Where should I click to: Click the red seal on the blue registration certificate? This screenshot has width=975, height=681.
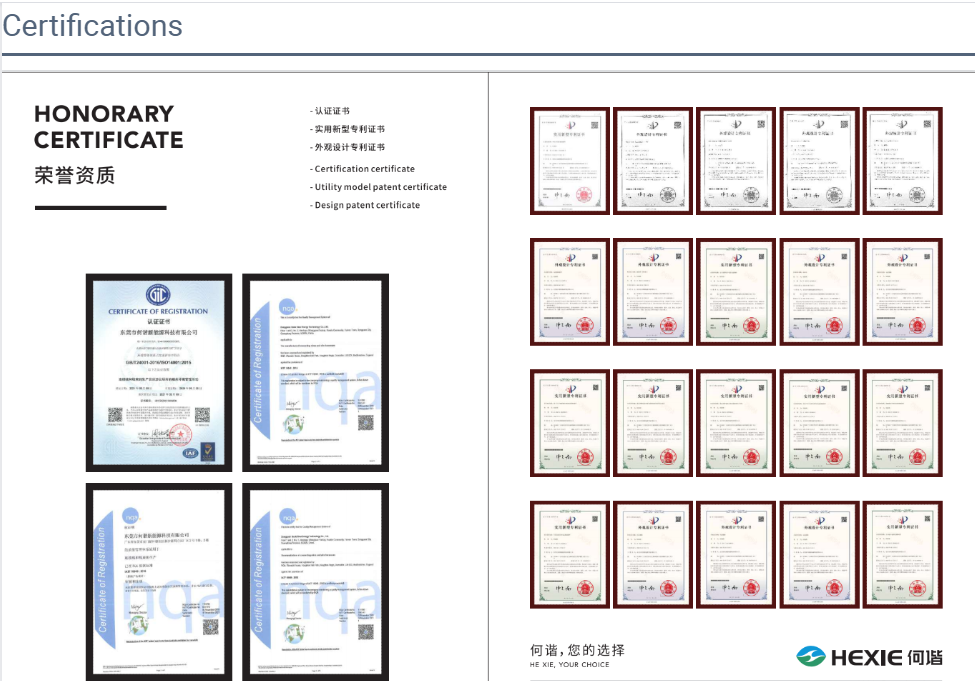point(180,434)
